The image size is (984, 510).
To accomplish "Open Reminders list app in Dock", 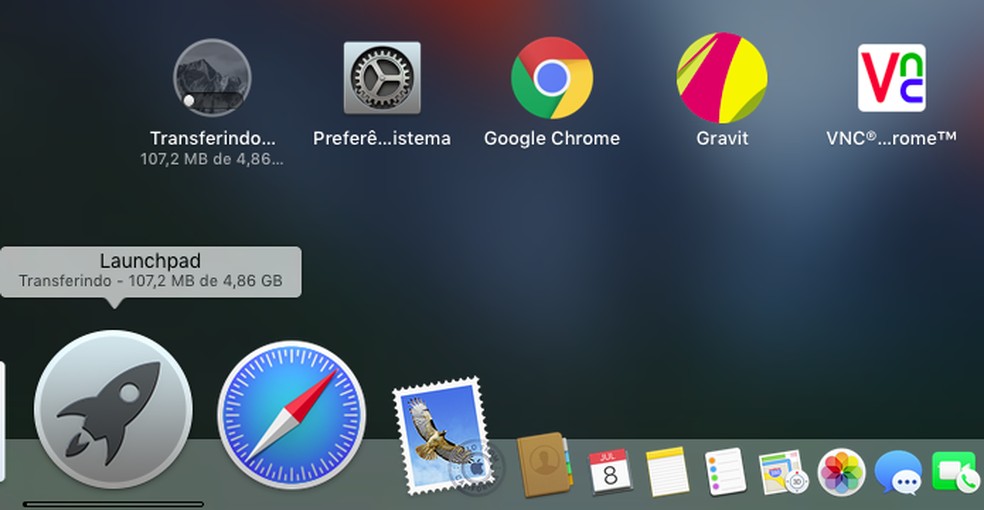I will click(725, 472).
